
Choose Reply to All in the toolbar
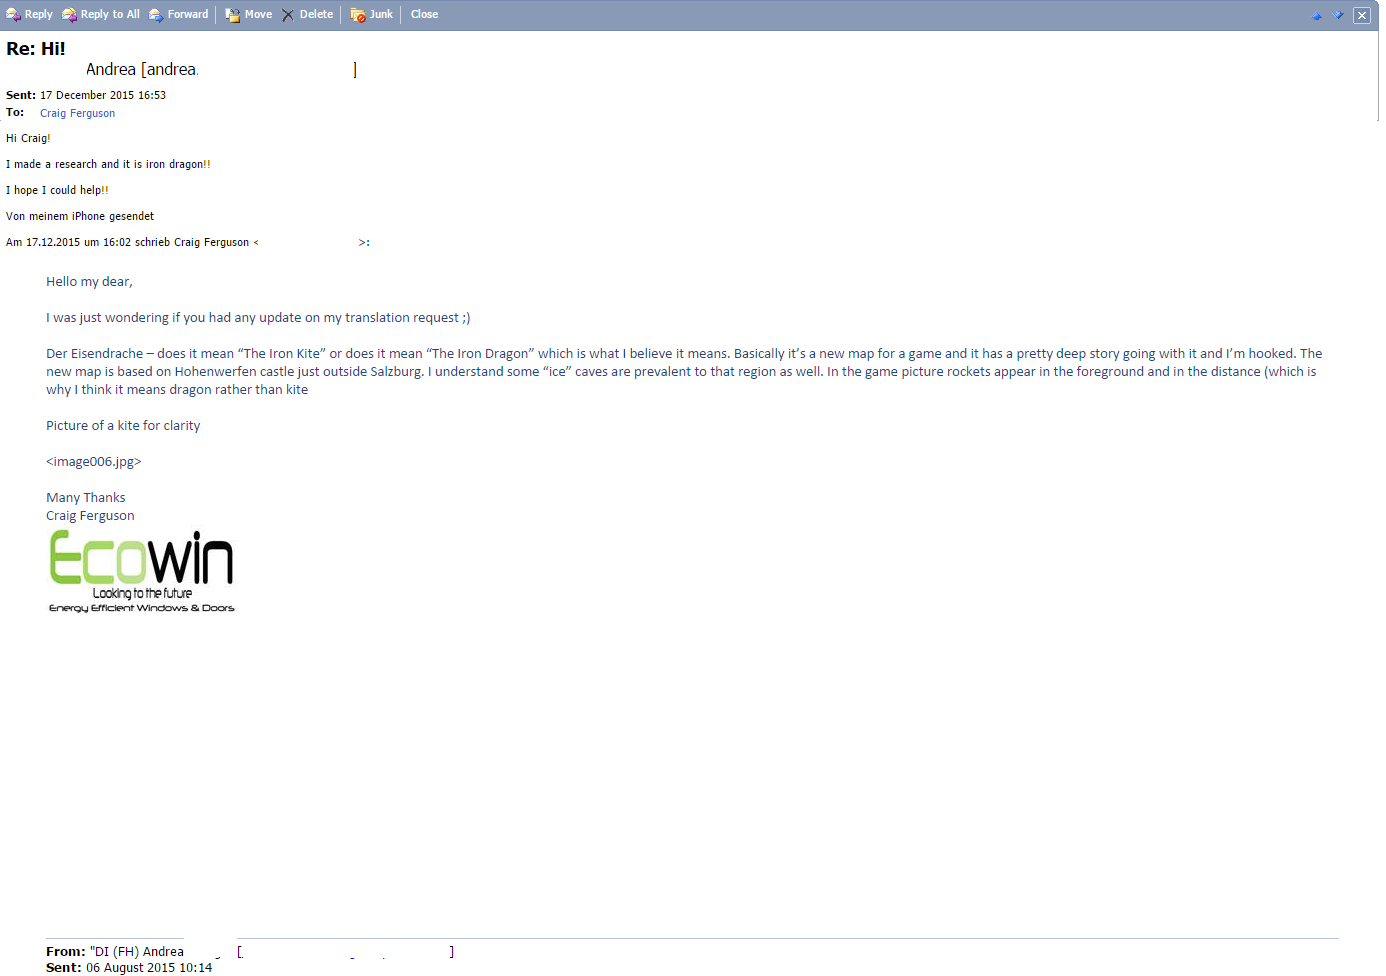pyautogui.click(x=101, y=14)
